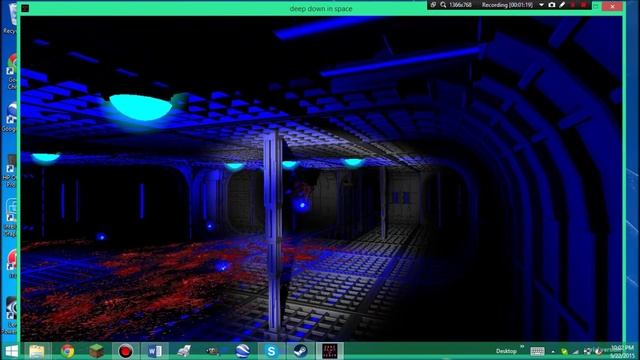
Task: Open the recording bar dropdown arrow
Action: point(541,5)
